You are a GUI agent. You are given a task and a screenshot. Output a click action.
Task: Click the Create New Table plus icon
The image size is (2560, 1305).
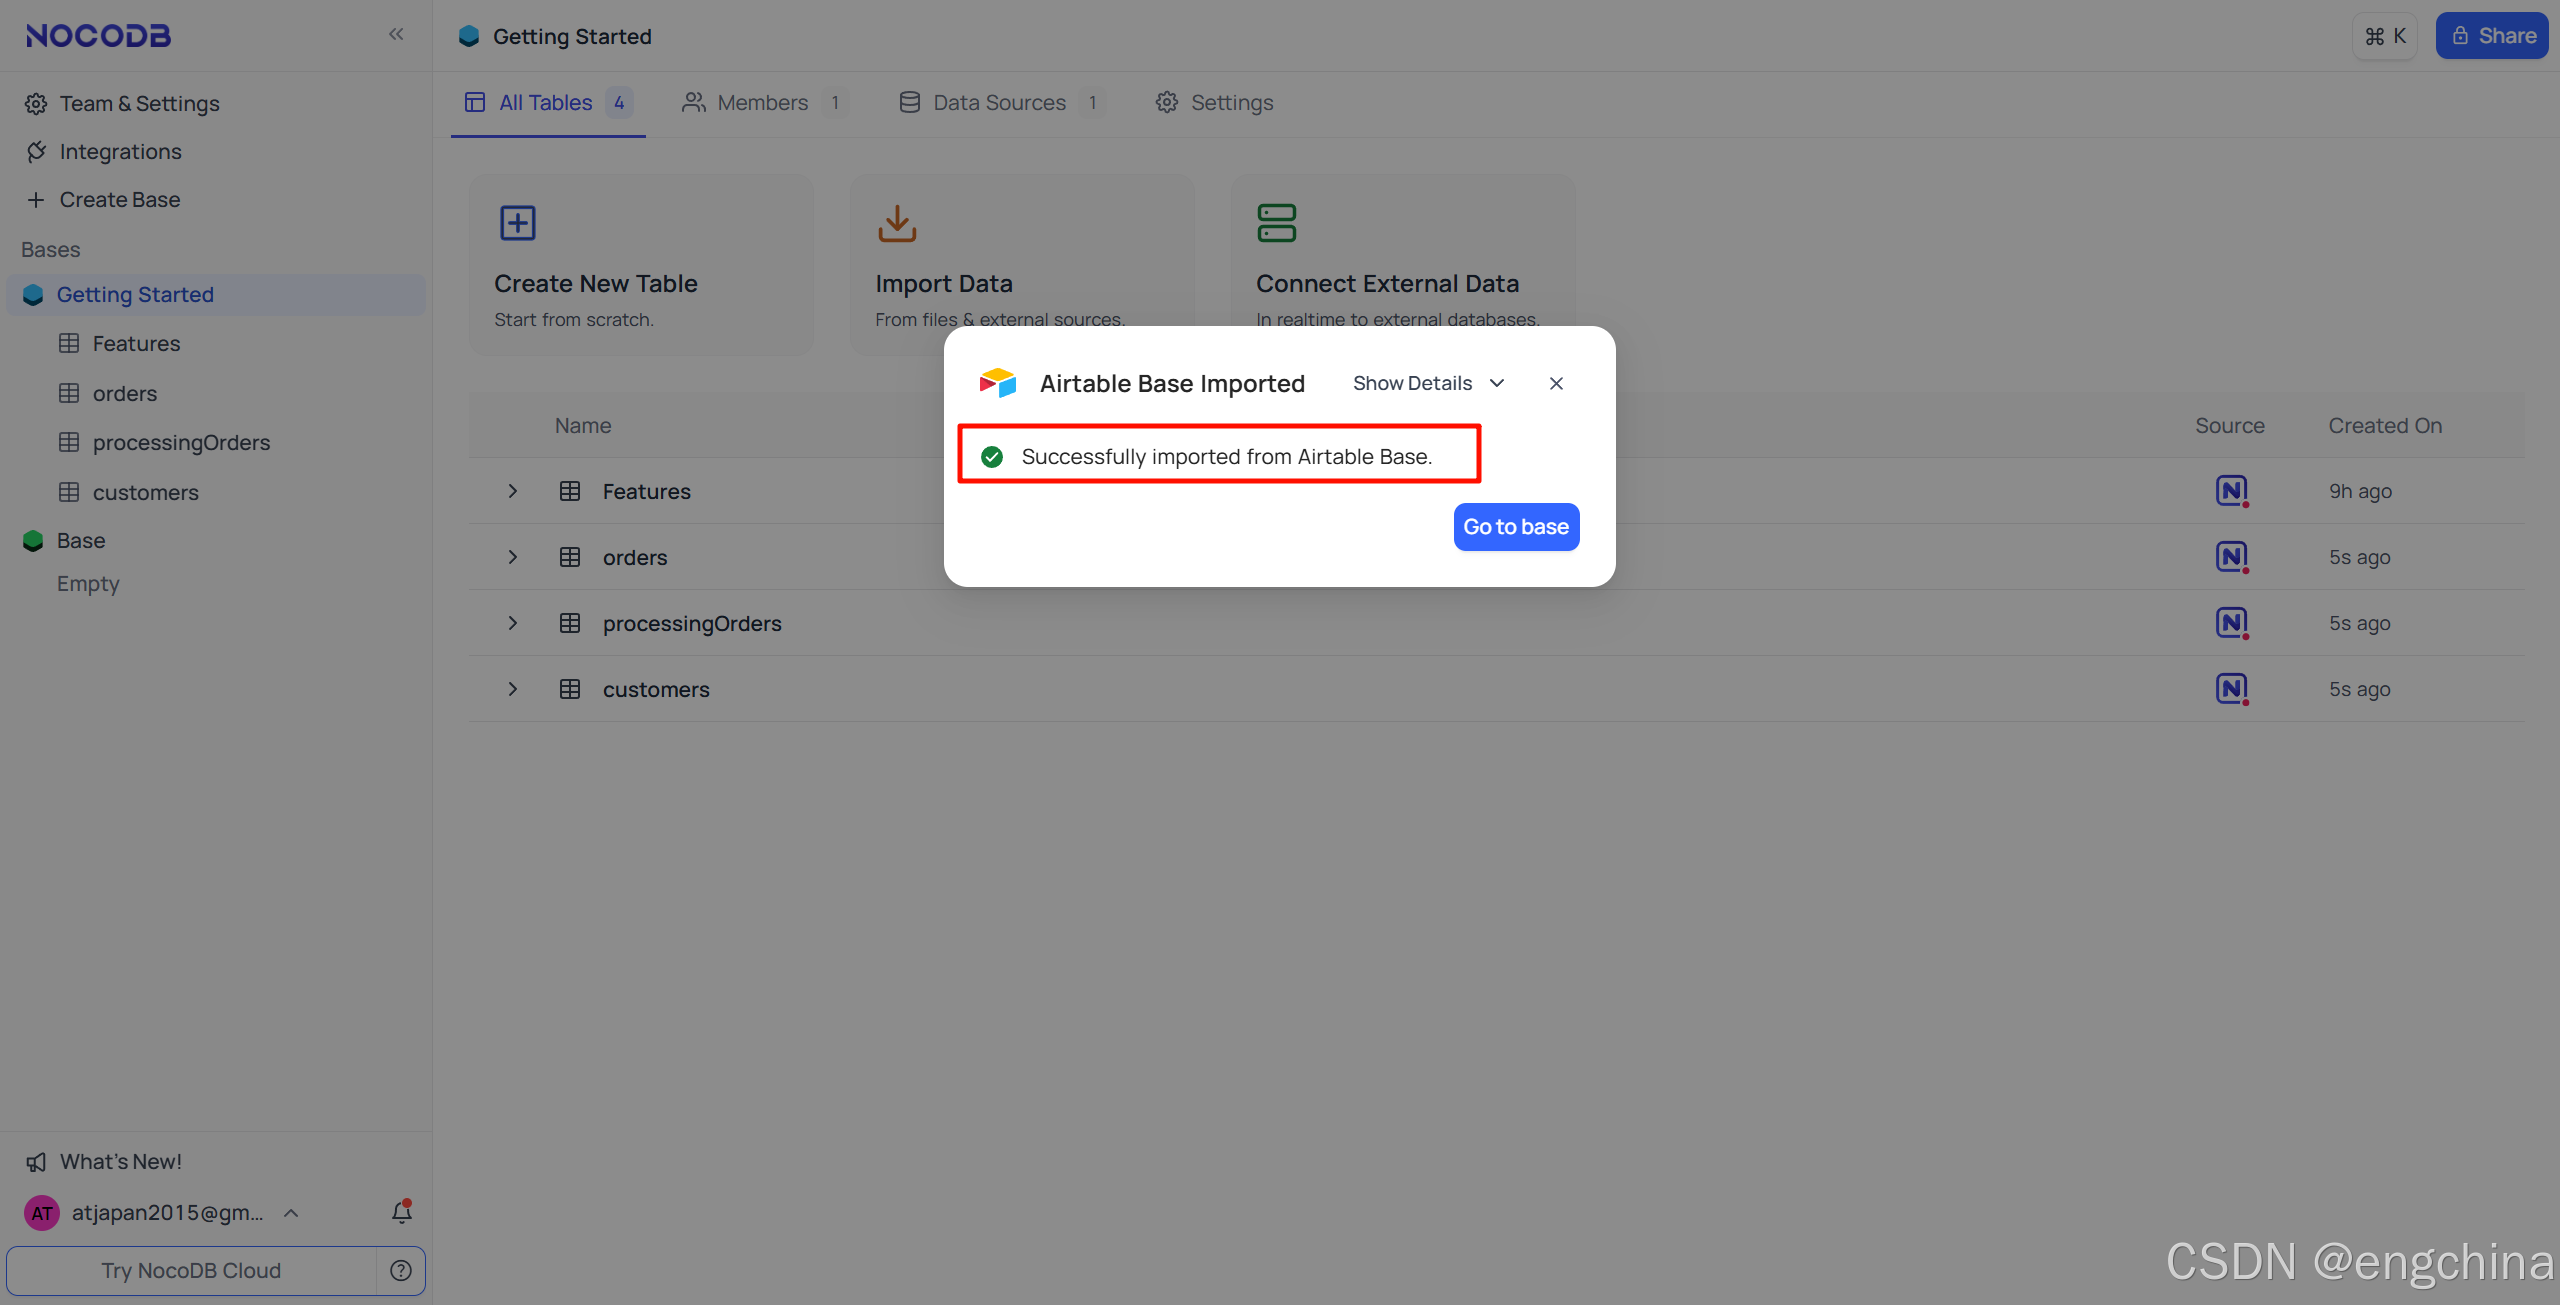tap(518, 223)
